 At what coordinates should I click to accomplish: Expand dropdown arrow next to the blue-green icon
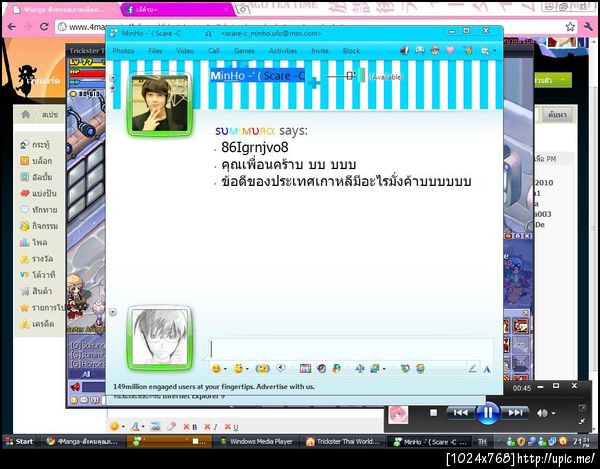(384, 369)
